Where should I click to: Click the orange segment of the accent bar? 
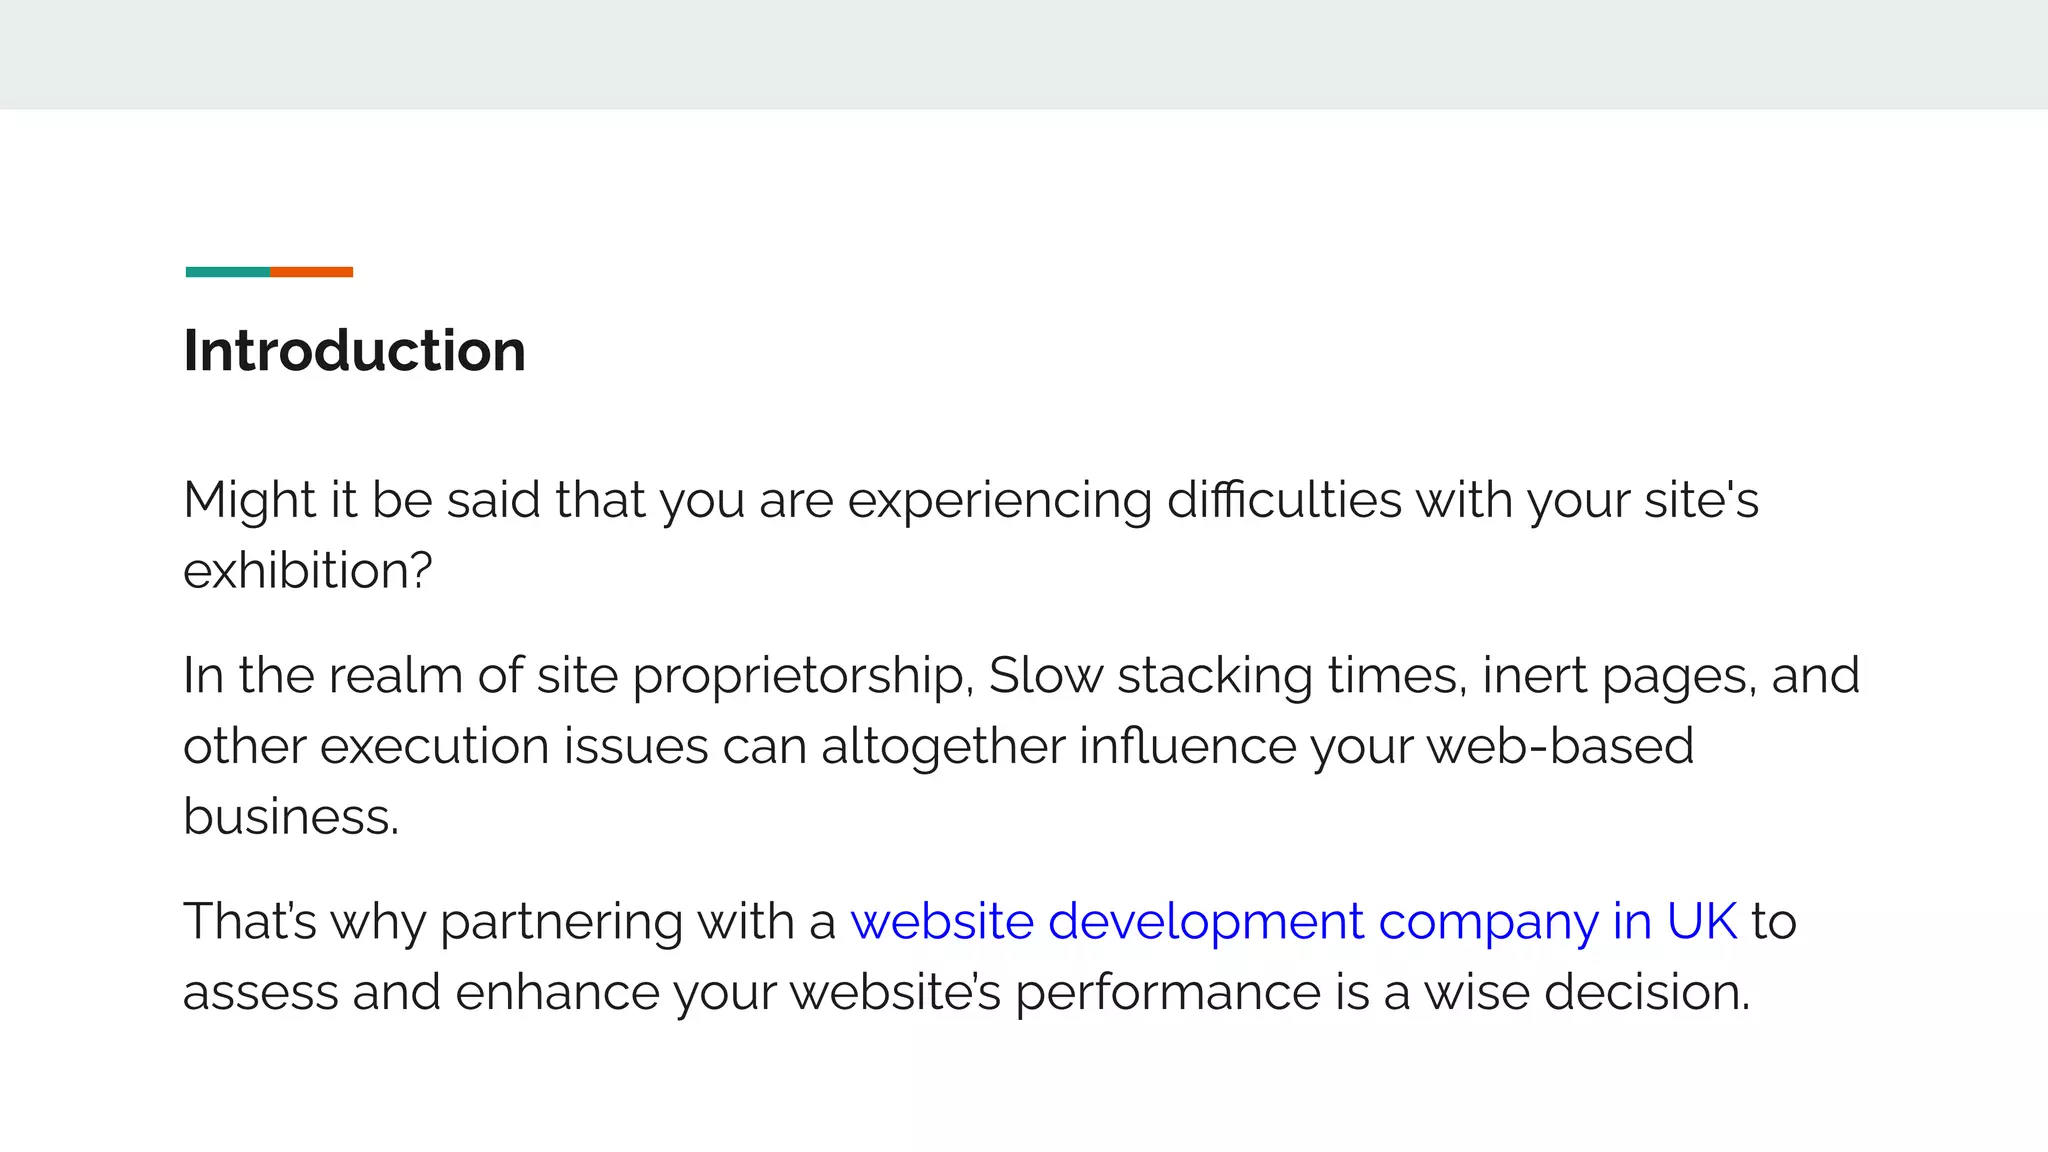pos(311,272)
